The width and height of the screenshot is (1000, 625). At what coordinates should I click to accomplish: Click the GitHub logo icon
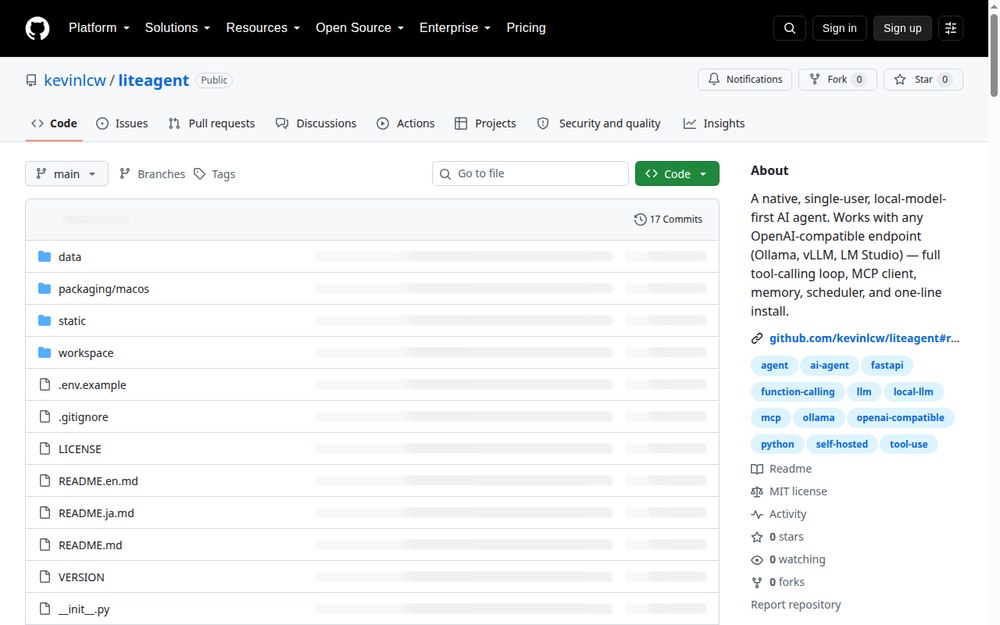[x=37, y=28]
